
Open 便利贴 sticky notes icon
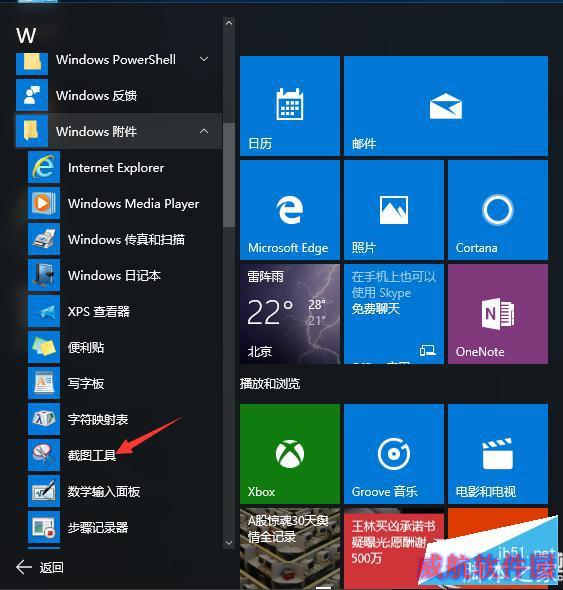[44, 347]
